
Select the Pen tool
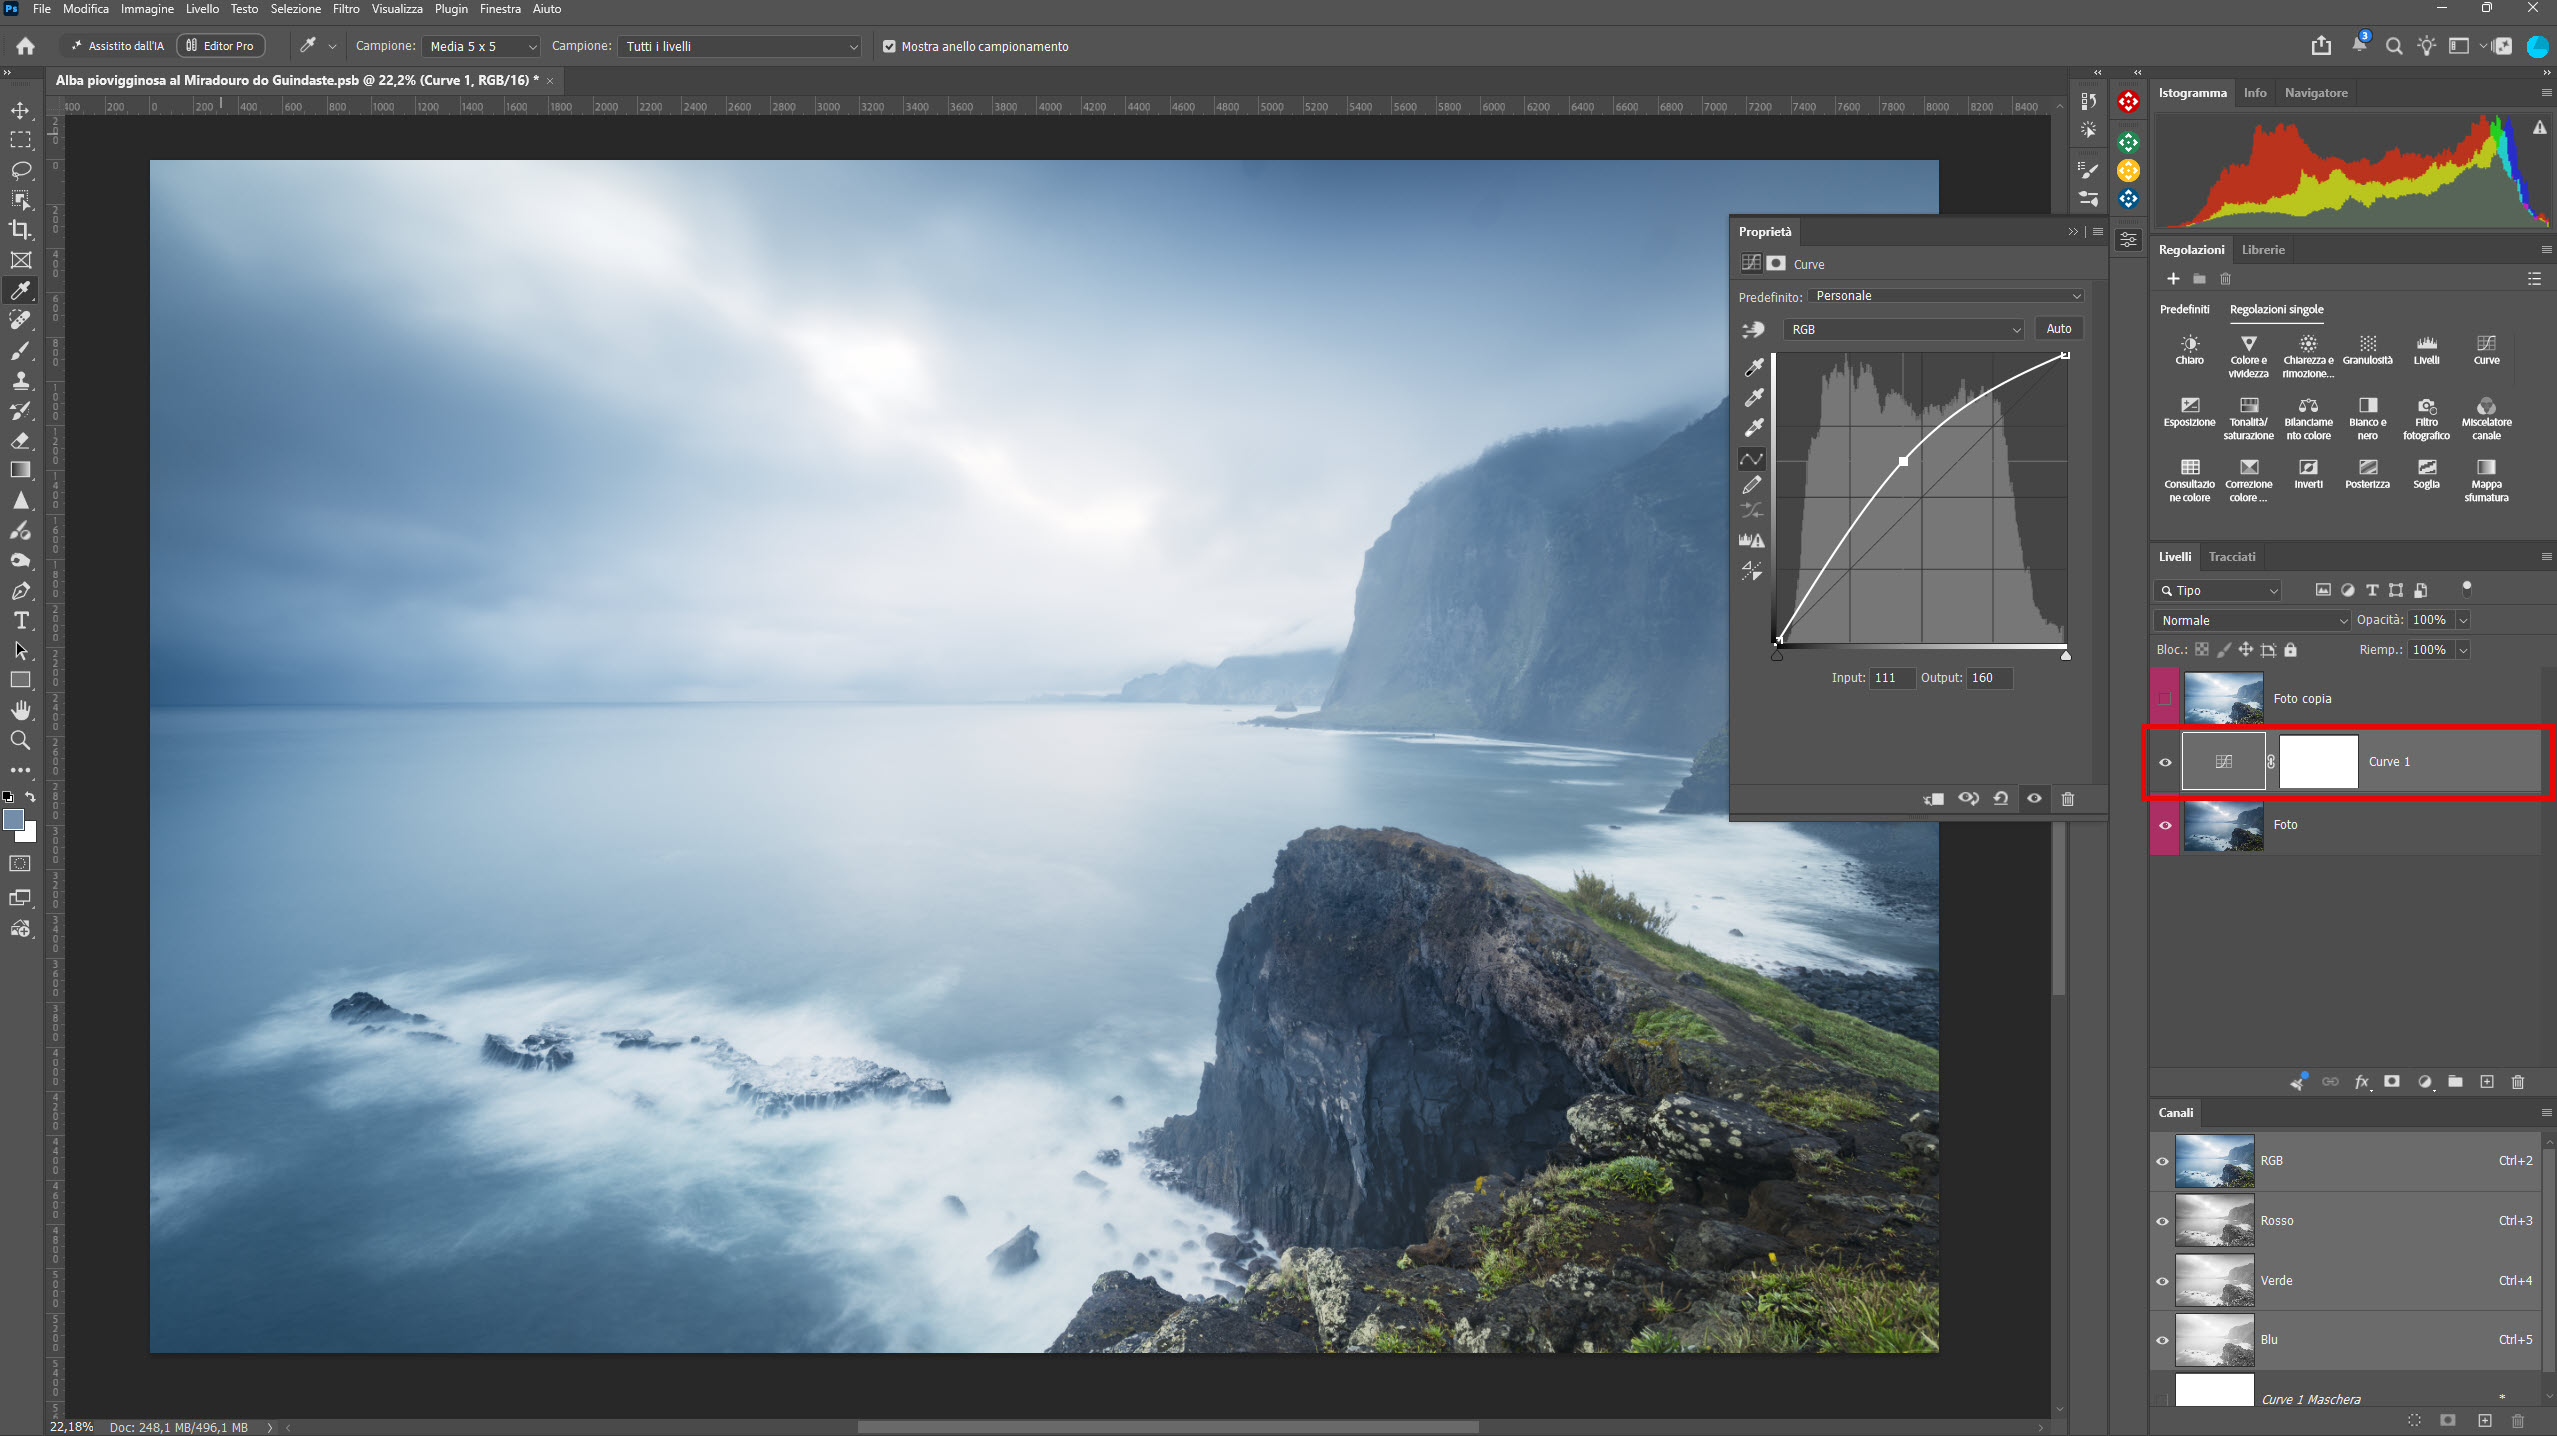pyautogui.click(x=20, y=591)
